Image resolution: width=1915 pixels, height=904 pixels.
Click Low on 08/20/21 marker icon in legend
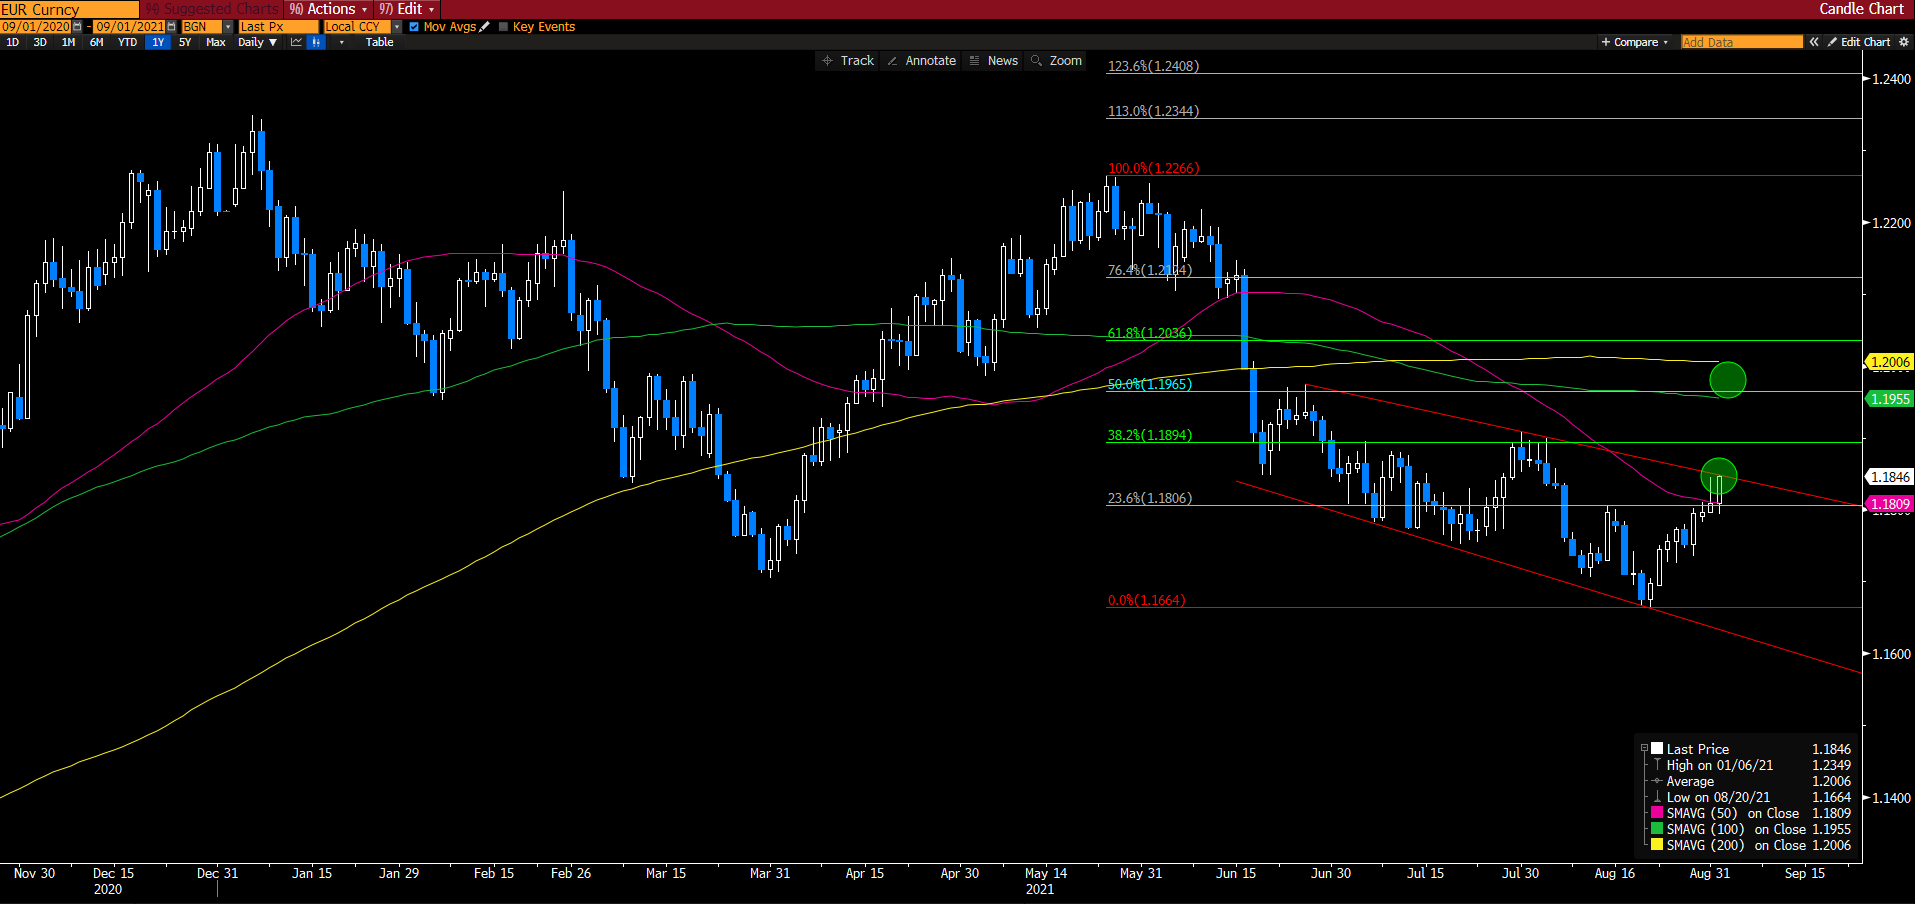(x=1657, y=797)
